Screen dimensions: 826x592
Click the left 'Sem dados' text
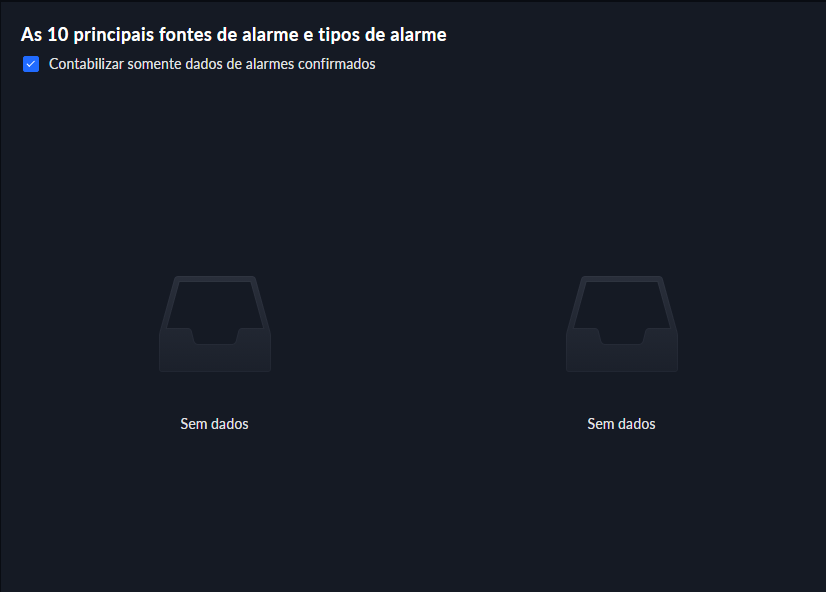pos(214,424)
